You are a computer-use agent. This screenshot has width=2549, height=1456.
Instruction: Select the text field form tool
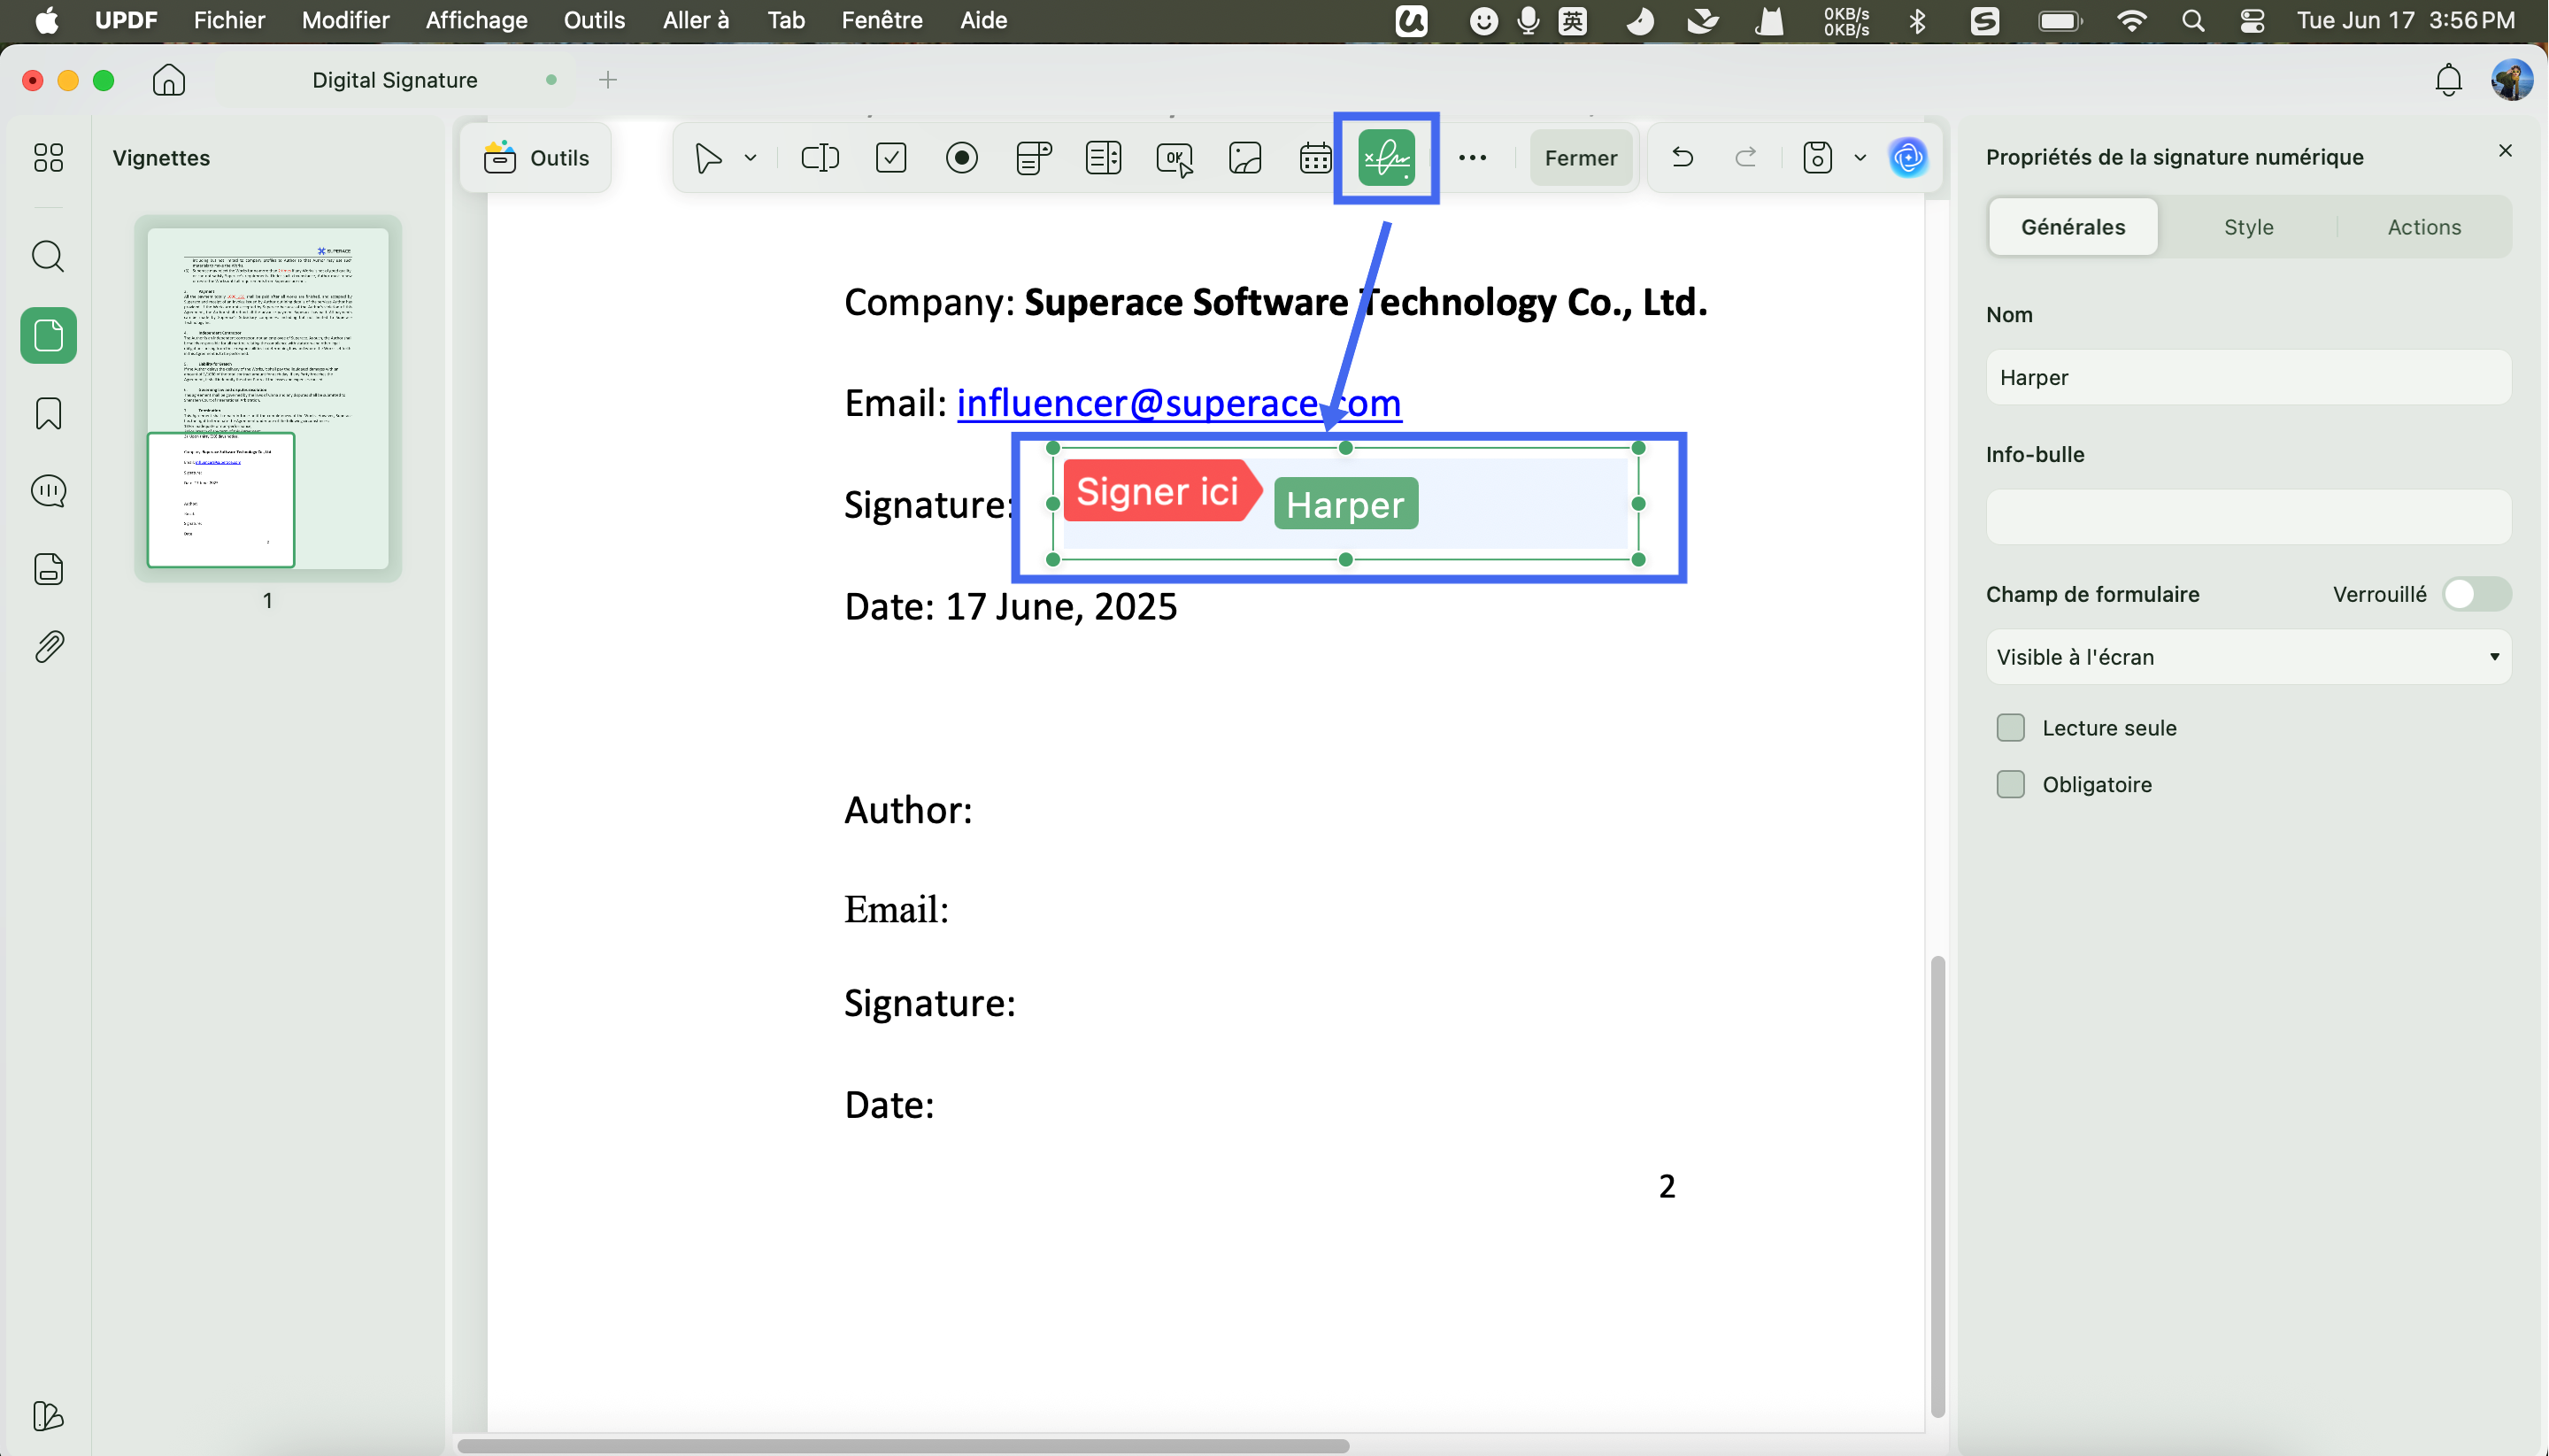pyautogui.click(x=819, y=158)
